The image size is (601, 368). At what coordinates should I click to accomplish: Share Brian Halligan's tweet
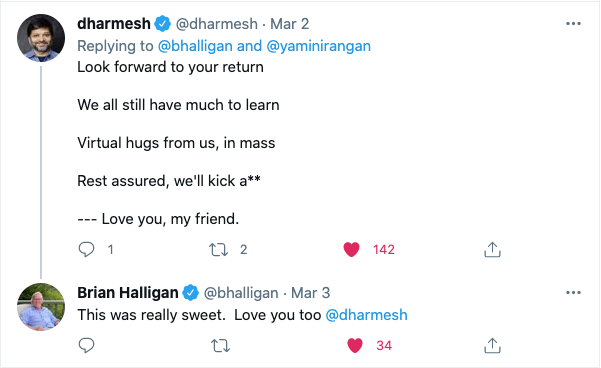492,345
